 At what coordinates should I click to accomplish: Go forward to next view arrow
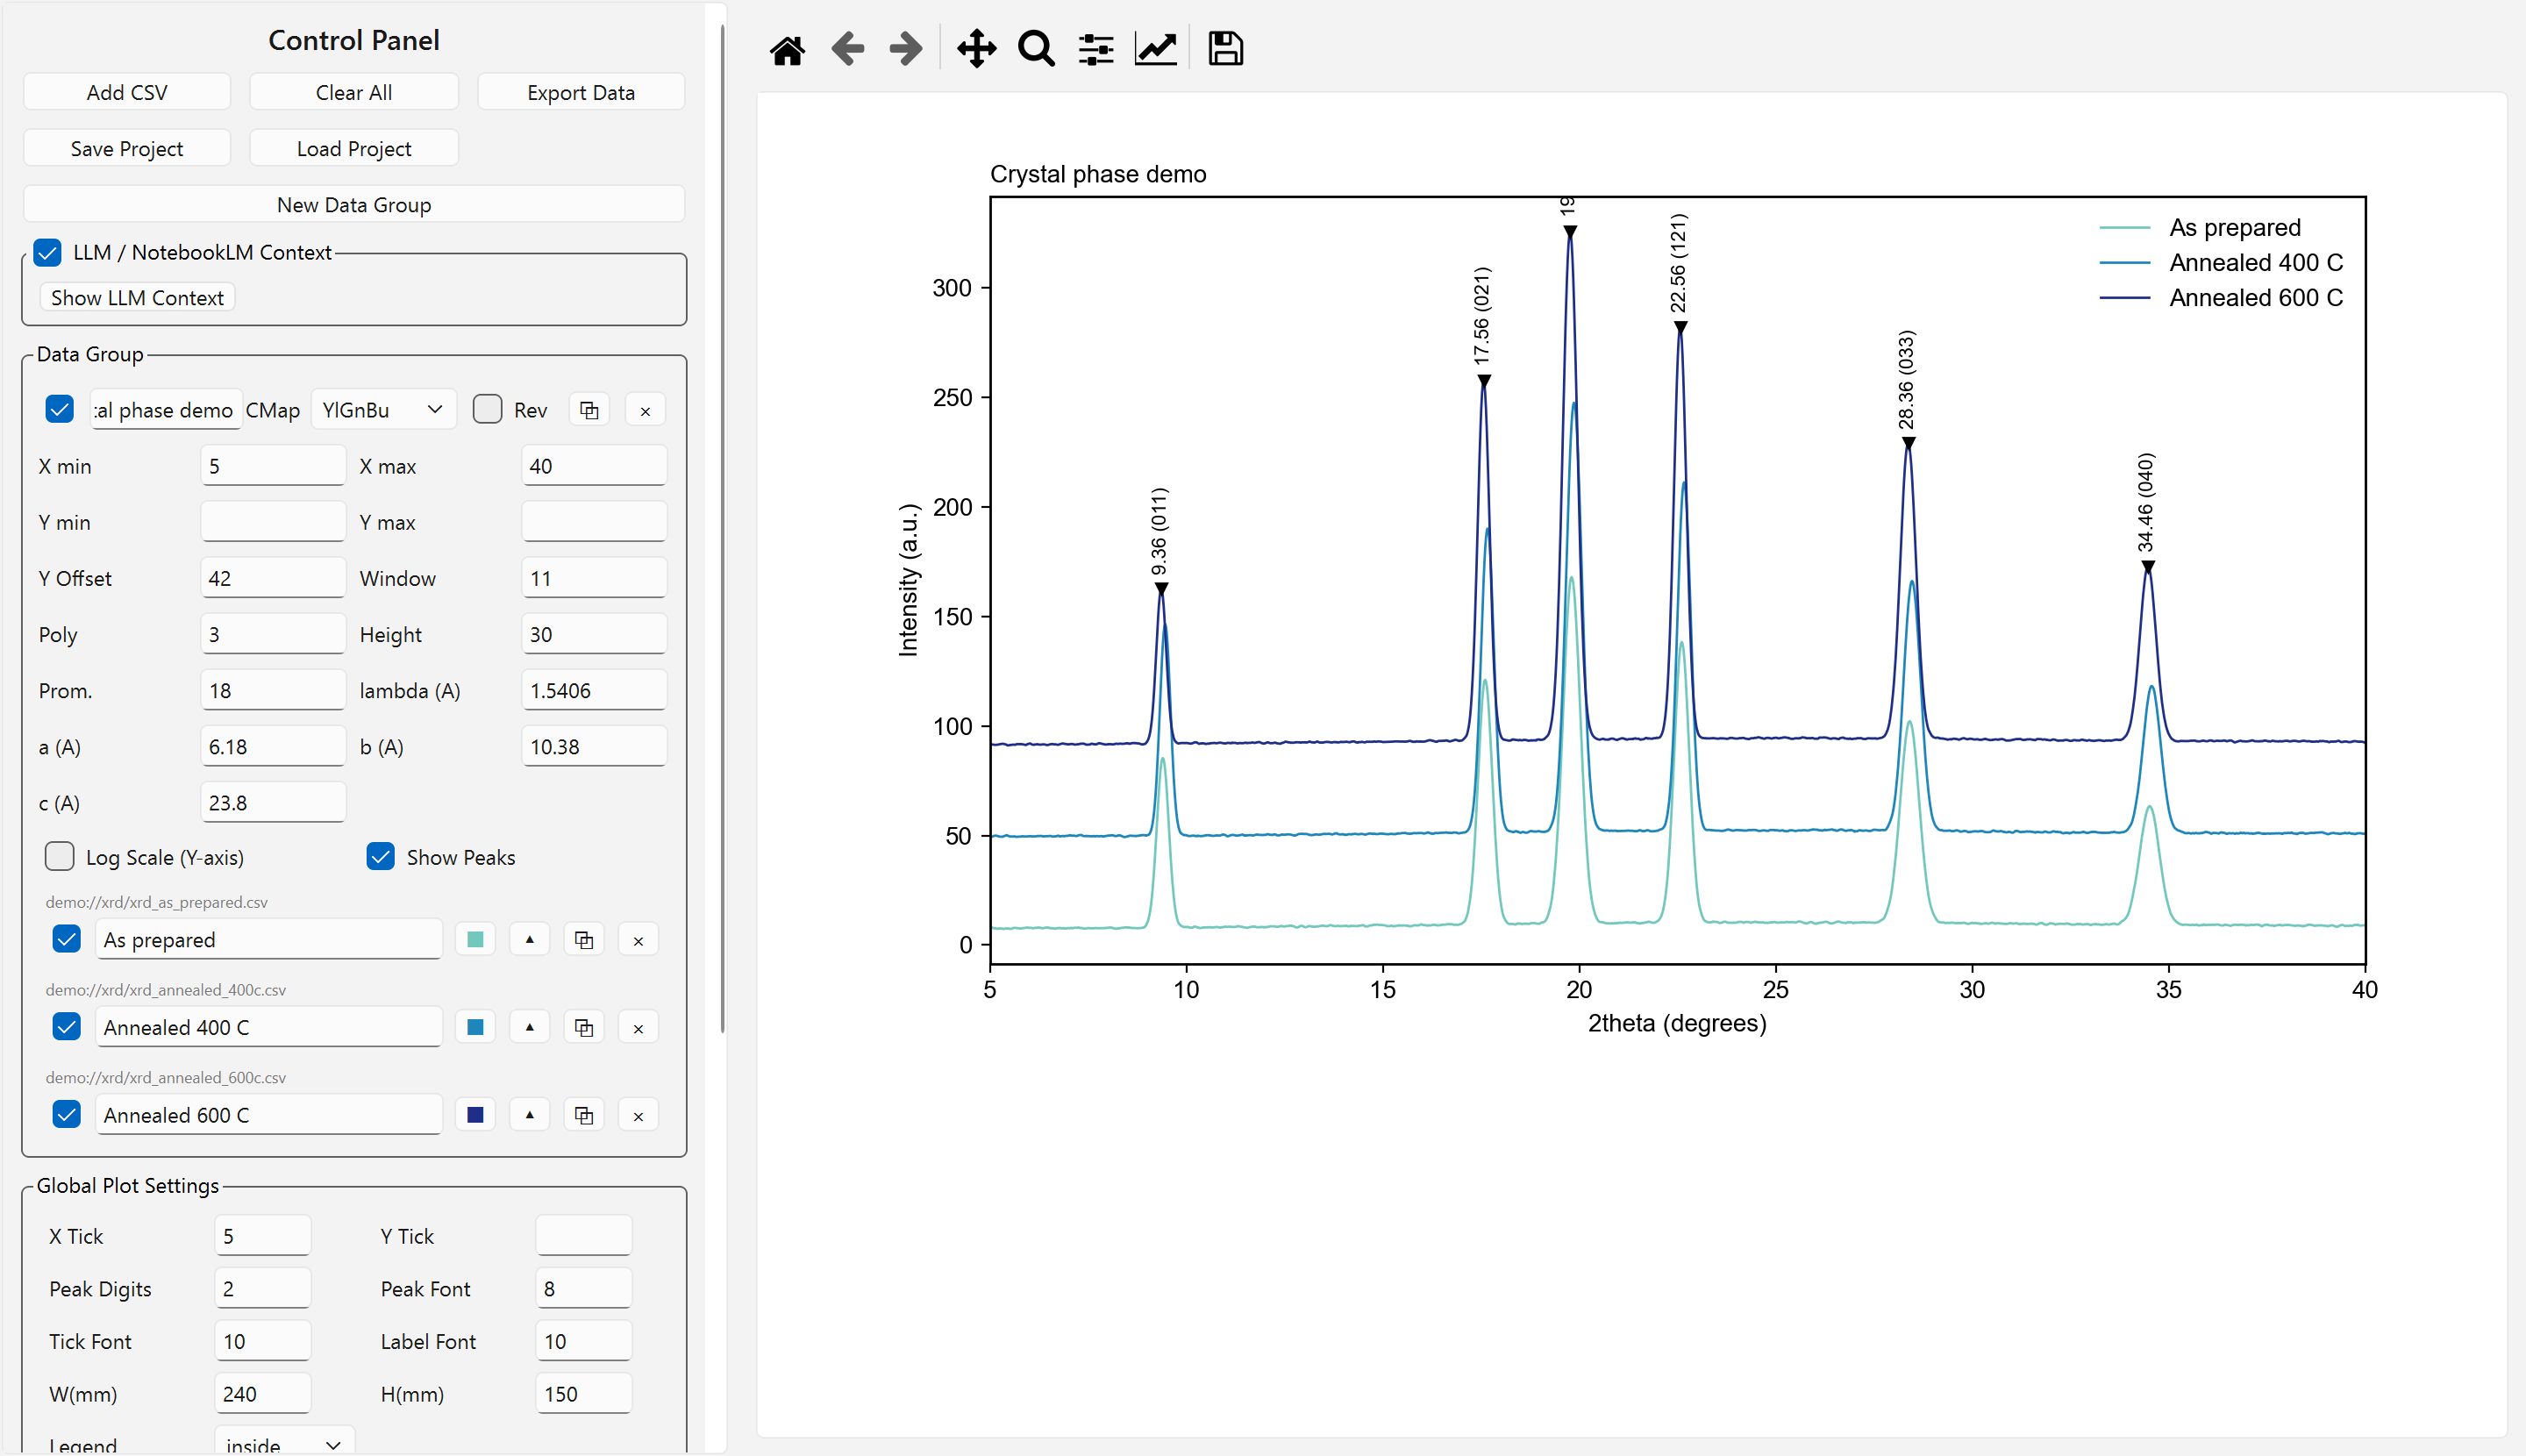coord(906,49)
